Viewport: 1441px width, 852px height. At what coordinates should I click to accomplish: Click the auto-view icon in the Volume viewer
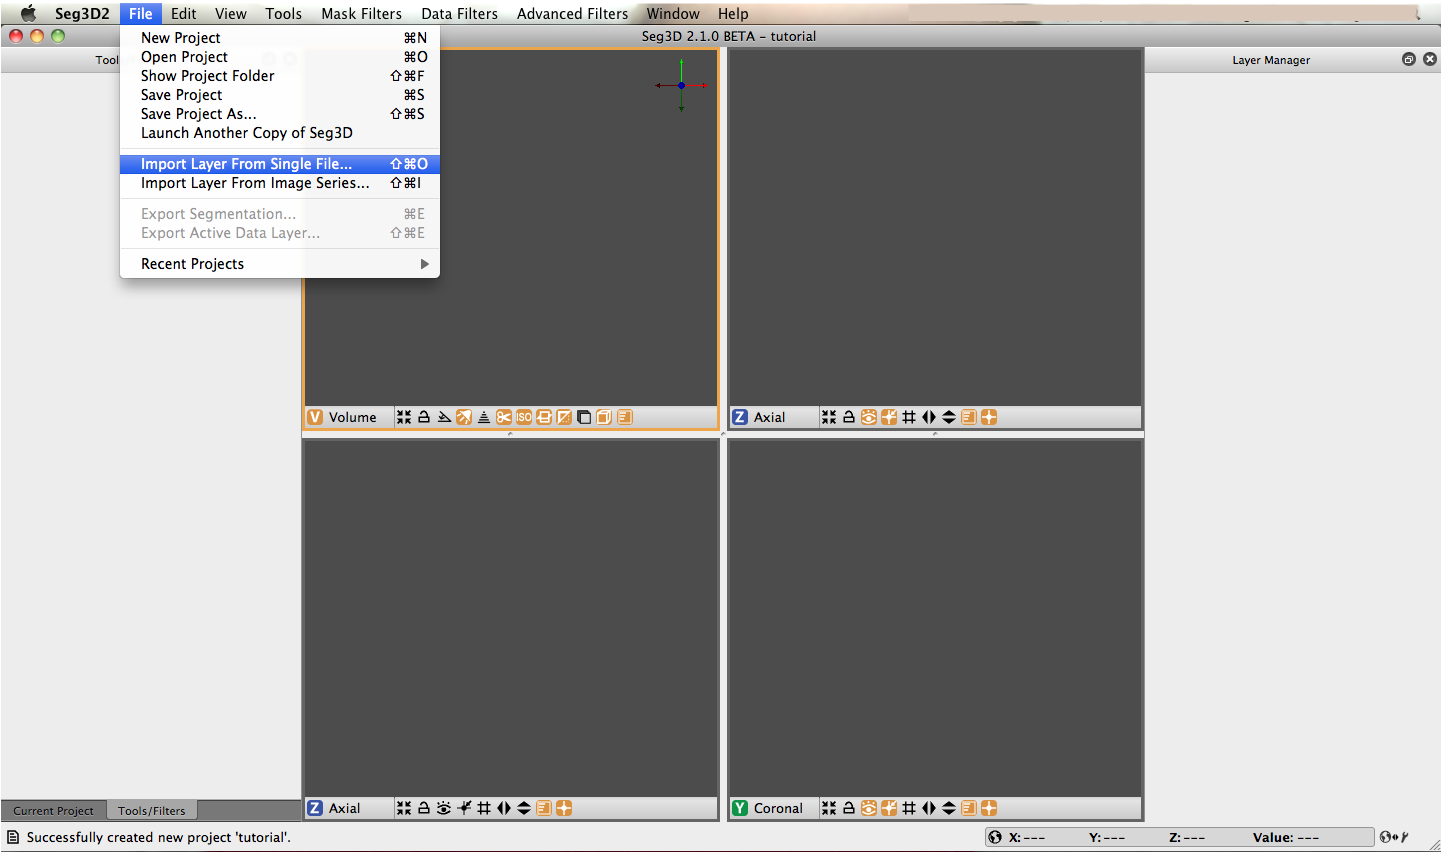[404, 417]
